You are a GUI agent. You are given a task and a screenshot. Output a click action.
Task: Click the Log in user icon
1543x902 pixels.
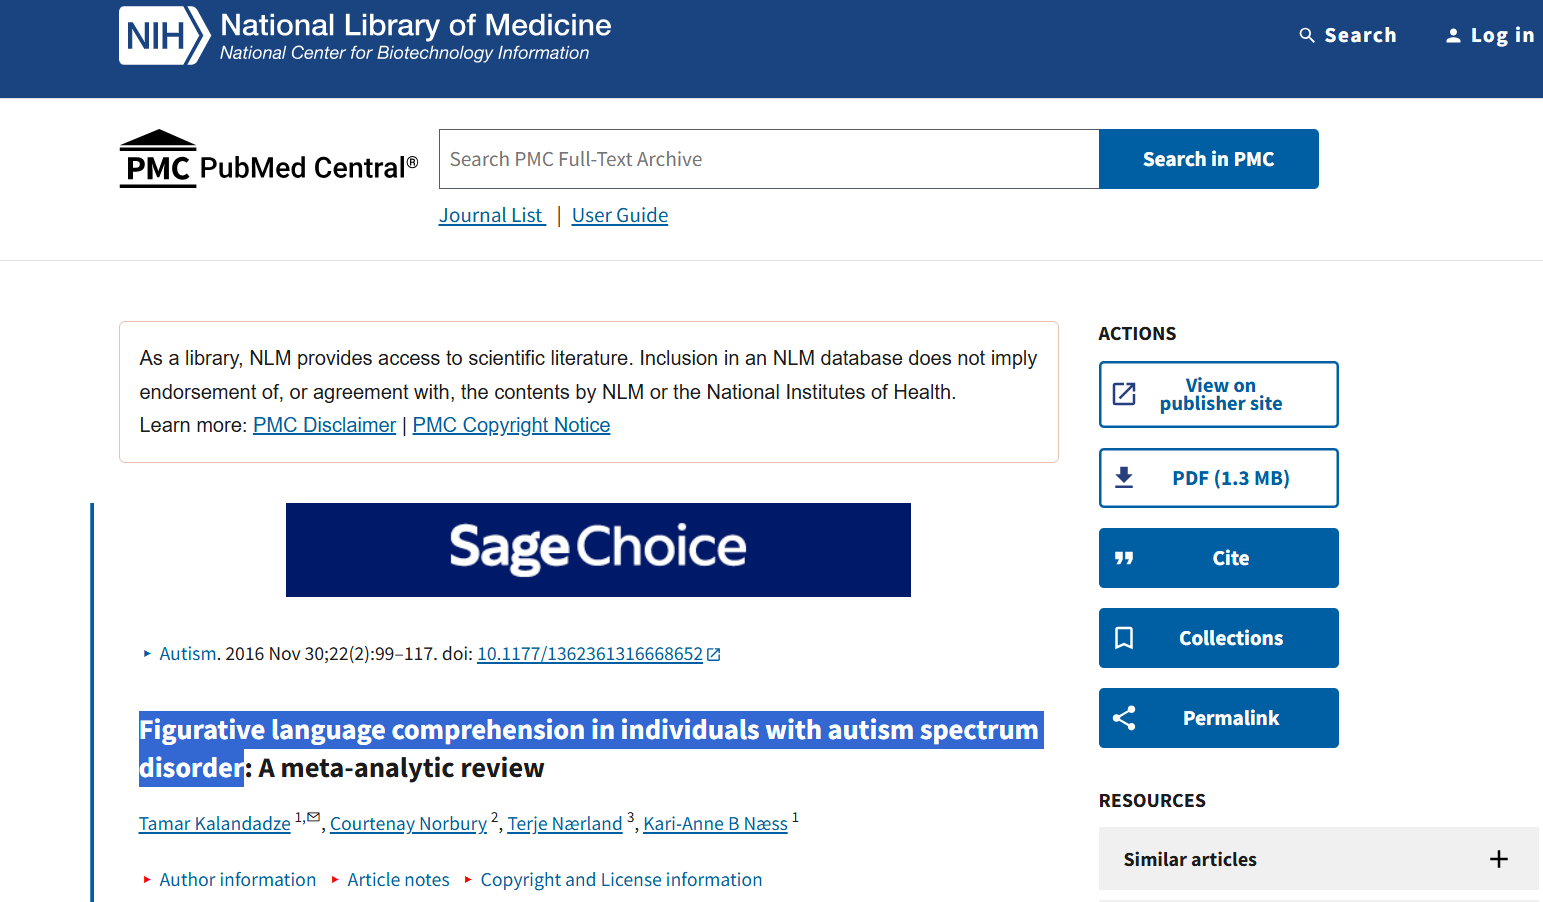[x=1453, y=36]
